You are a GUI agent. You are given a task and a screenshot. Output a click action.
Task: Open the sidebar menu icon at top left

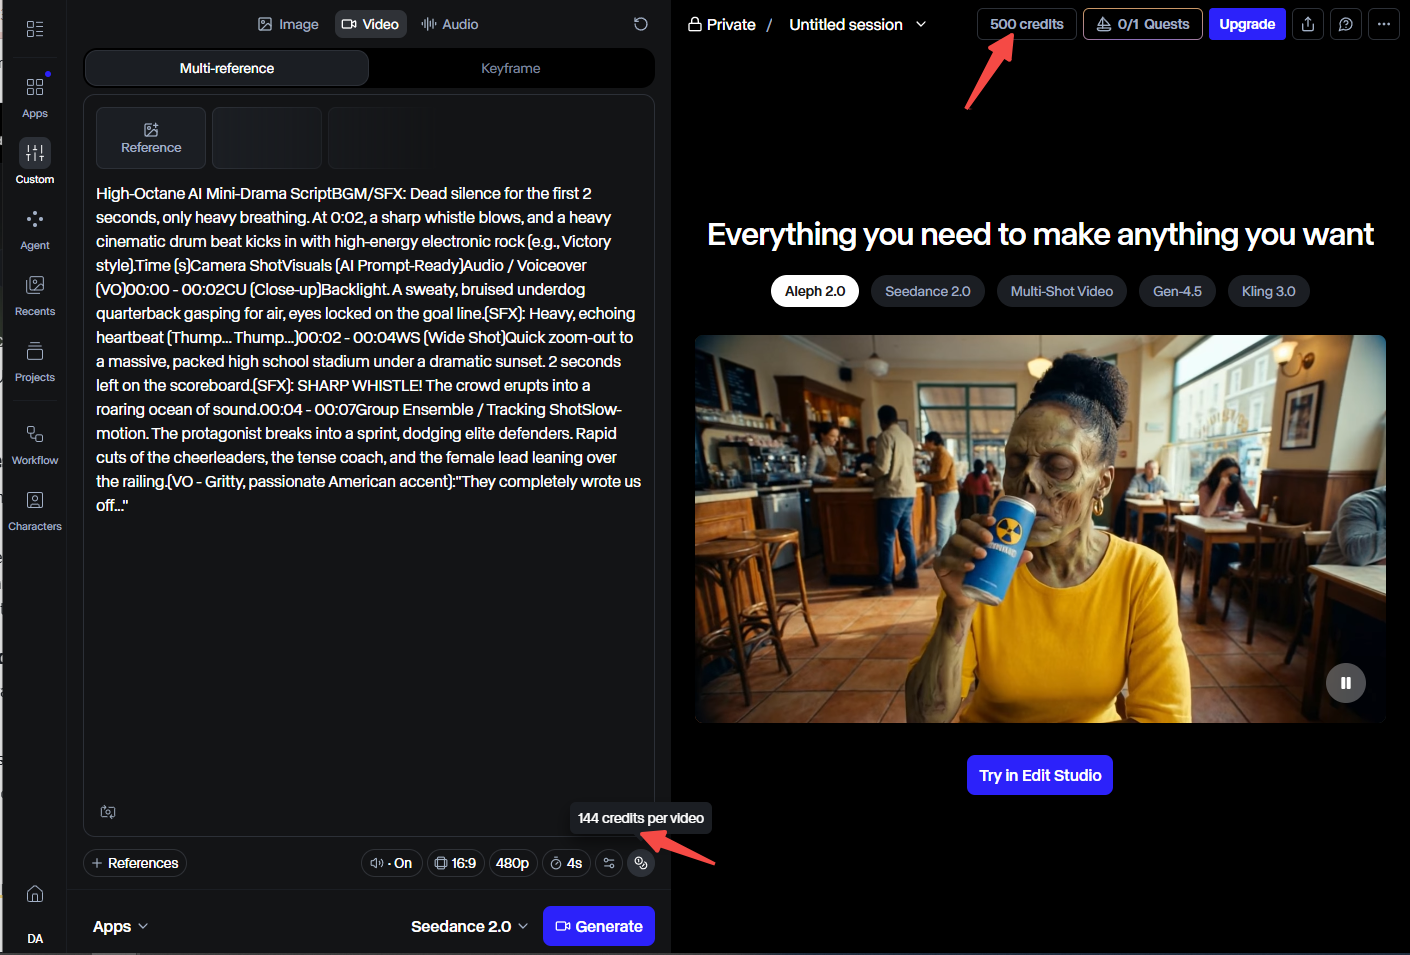(35, 29)
